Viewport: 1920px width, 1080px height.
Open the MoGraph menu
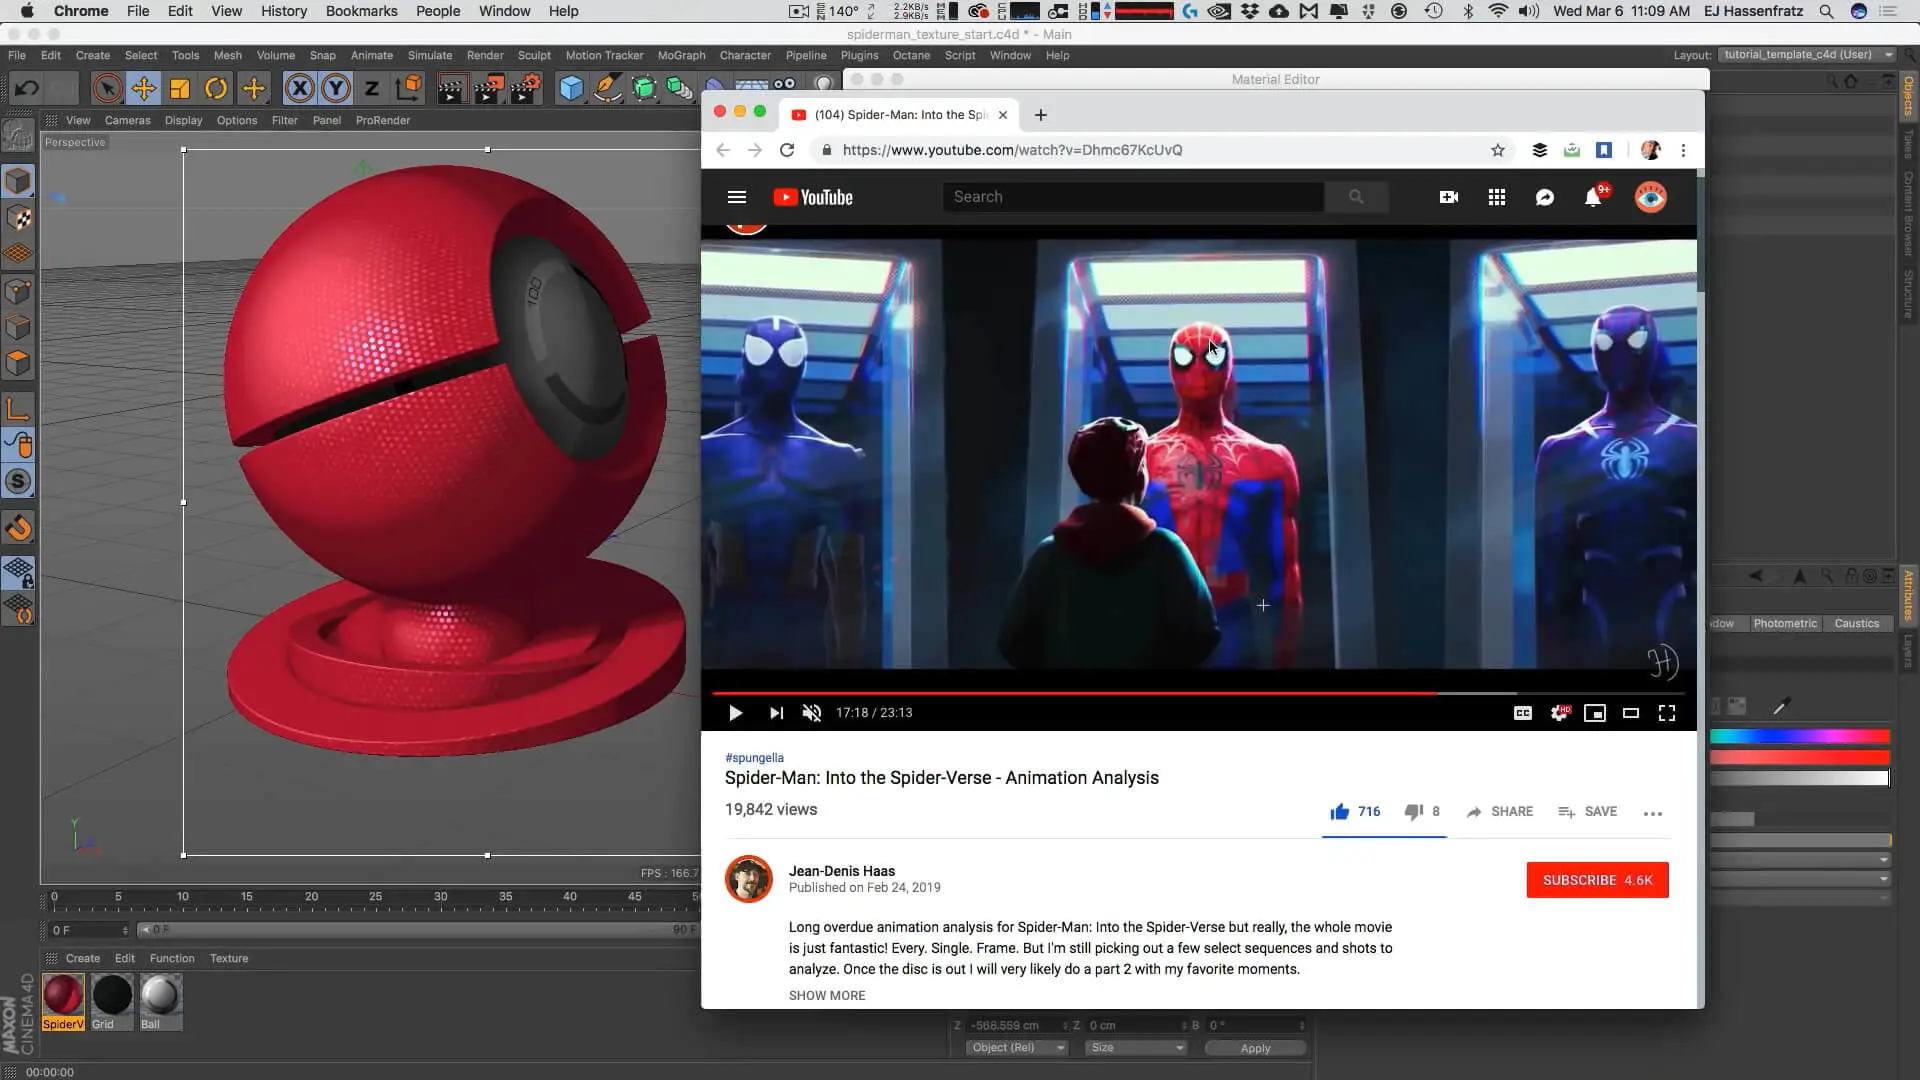(x=681, y=55)
